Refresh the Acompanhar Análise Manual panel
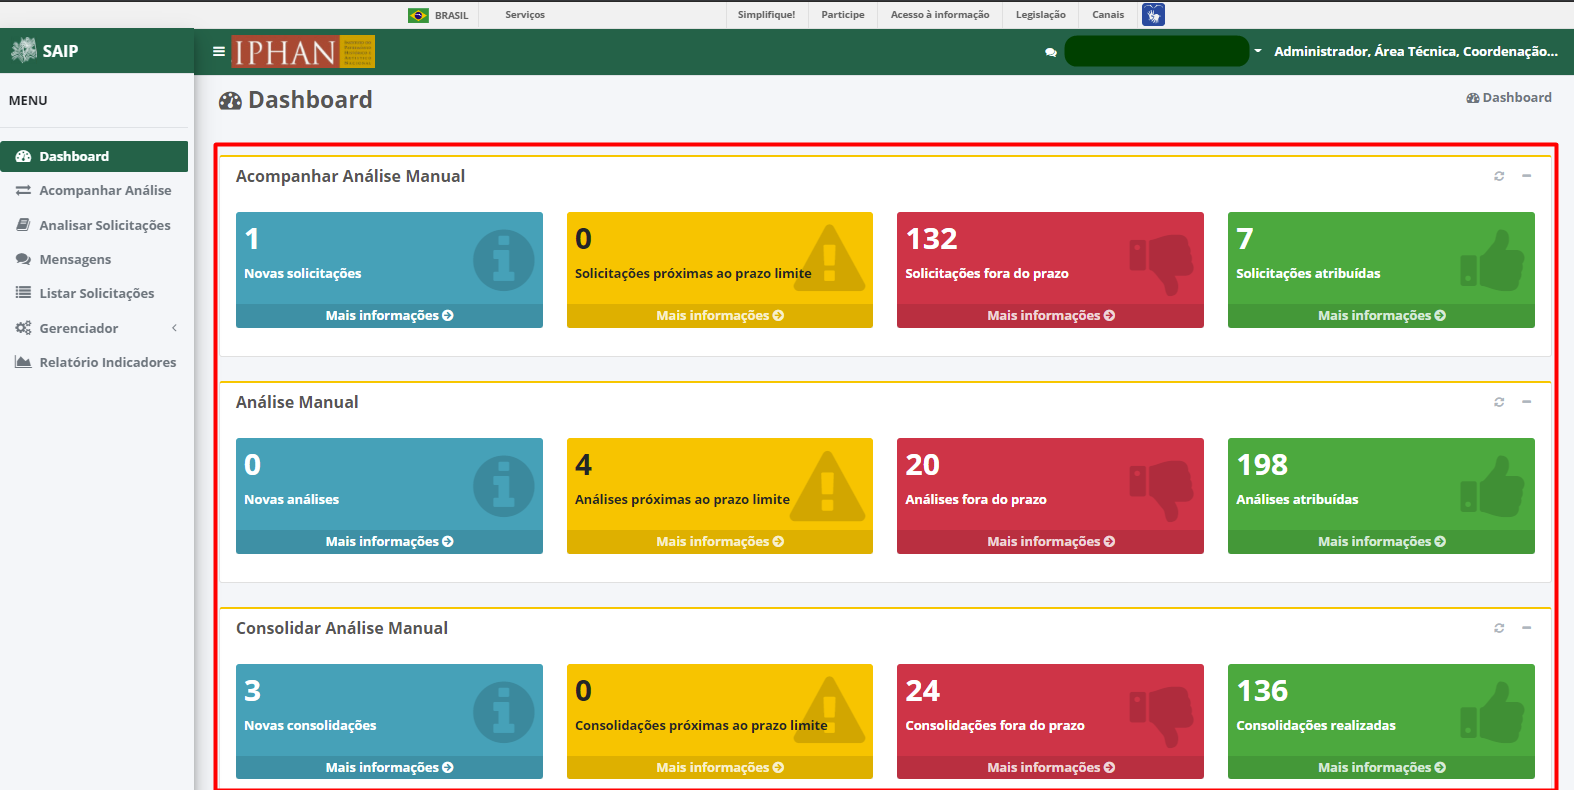The image size is (1574, 790). (x=1499, y=176)
